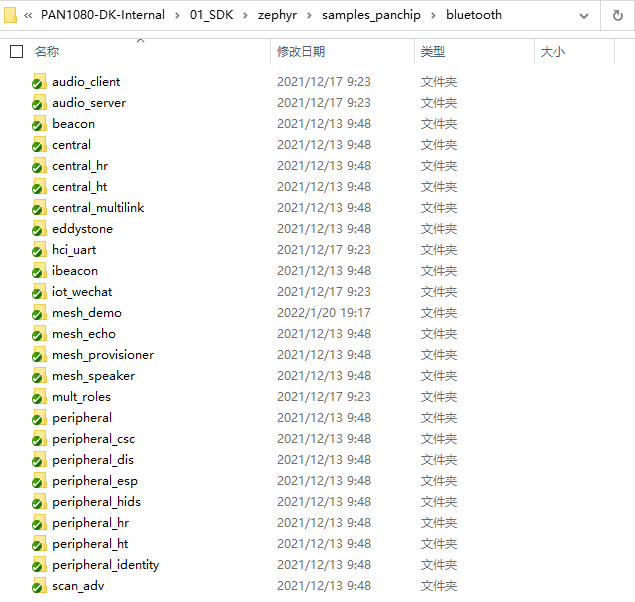This screenshot has width=635, height=602.
Task: Click the peripheral_hr folder icon
Action: point(39,523)
